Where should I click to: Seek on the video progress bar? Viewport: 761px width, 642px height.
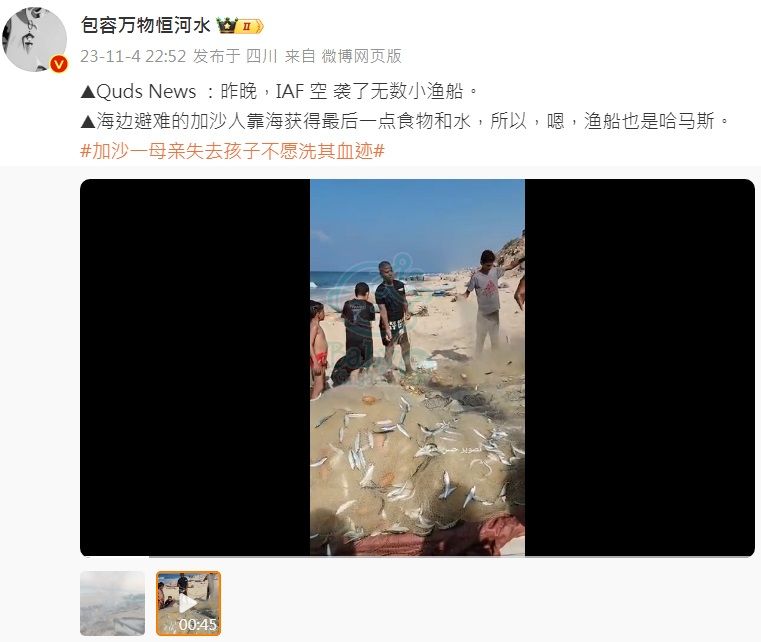[x=417, y=556]
